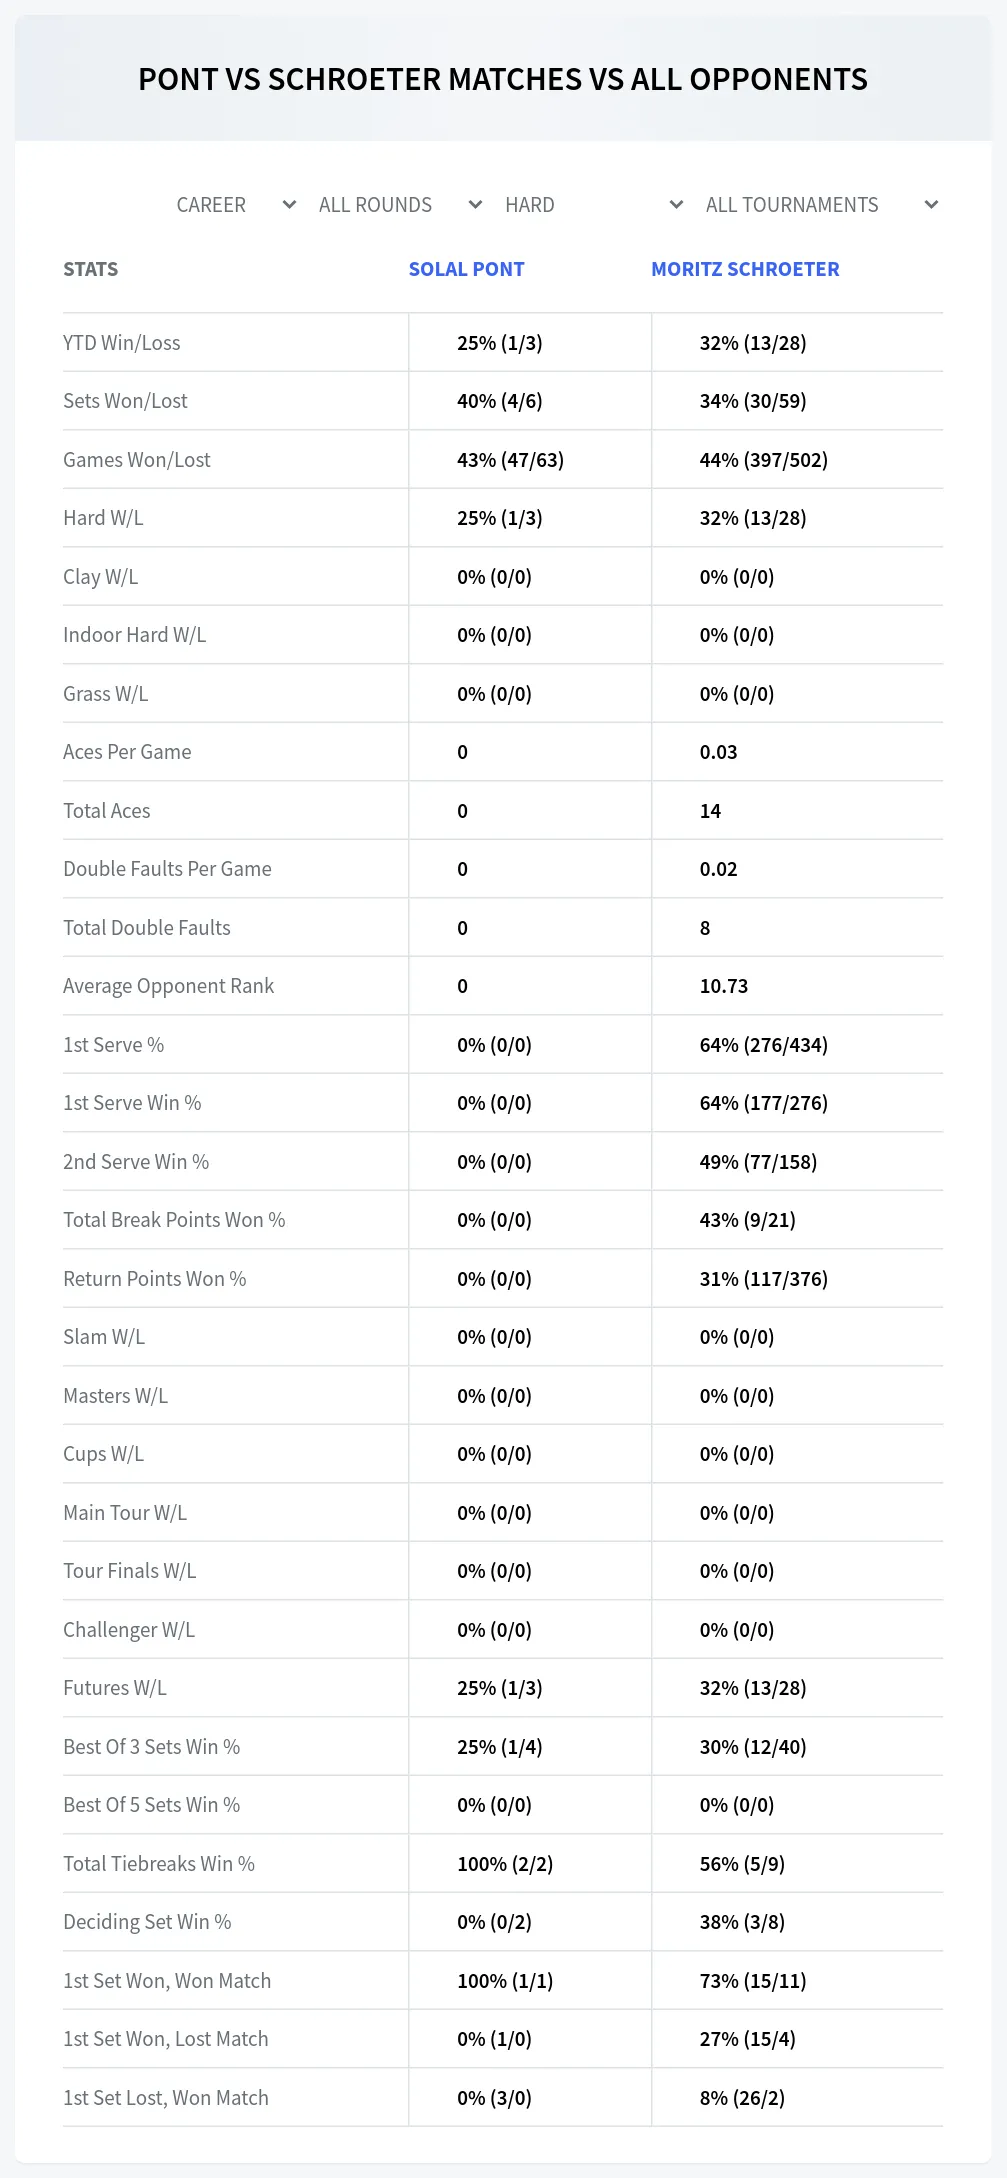Click the chevron next to ALL ROUNDS
The width and height of the screenshot is (1007, 2178).
[x=476, y=205]
